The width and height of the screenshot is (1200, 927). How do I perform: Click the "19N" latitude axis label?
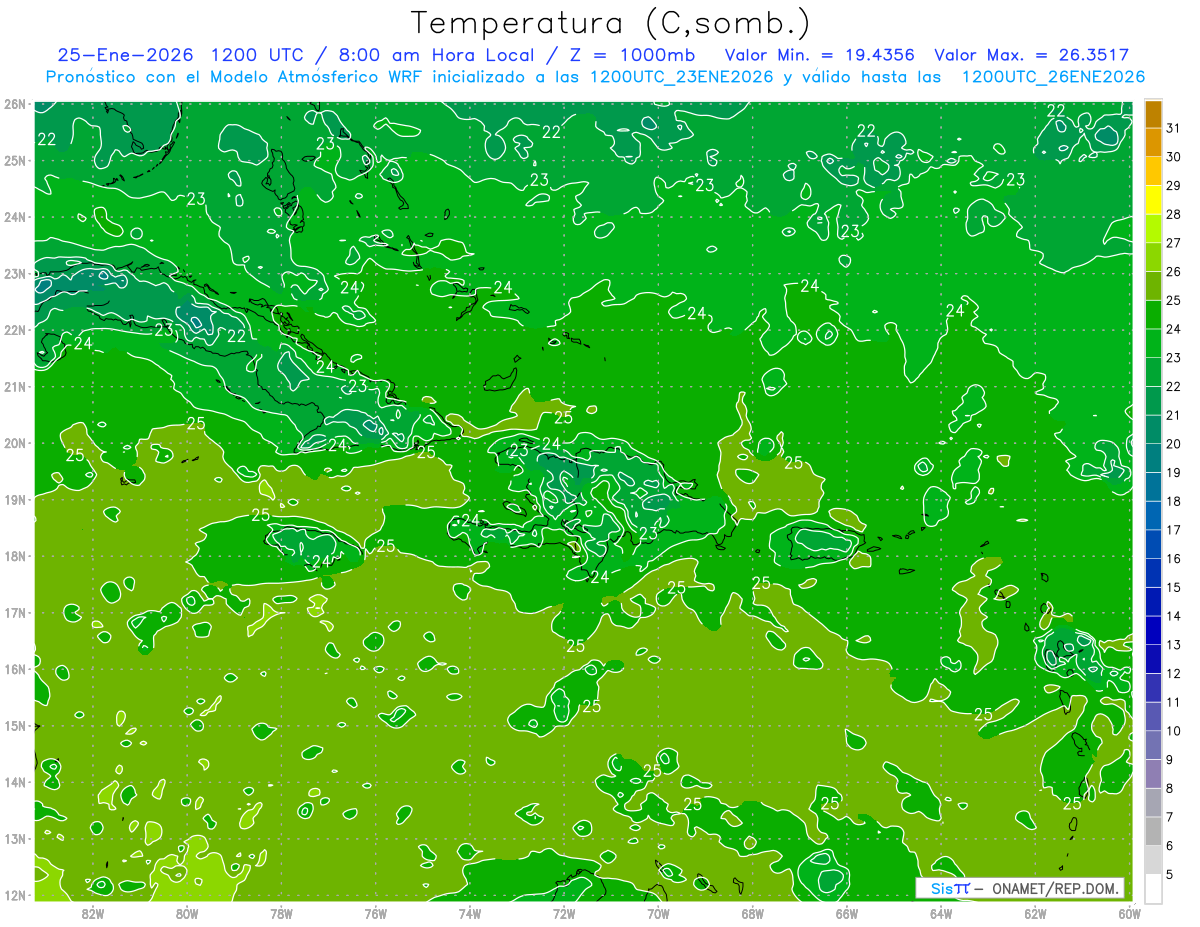(x=15, y=499)
